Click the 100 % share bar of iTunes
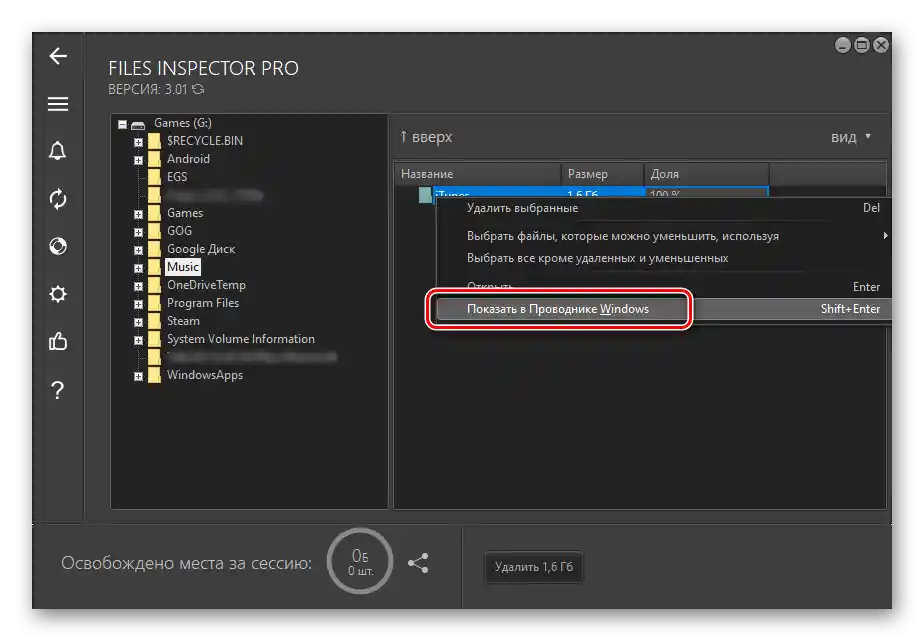 pyautogui.click(x=707, y=194)
